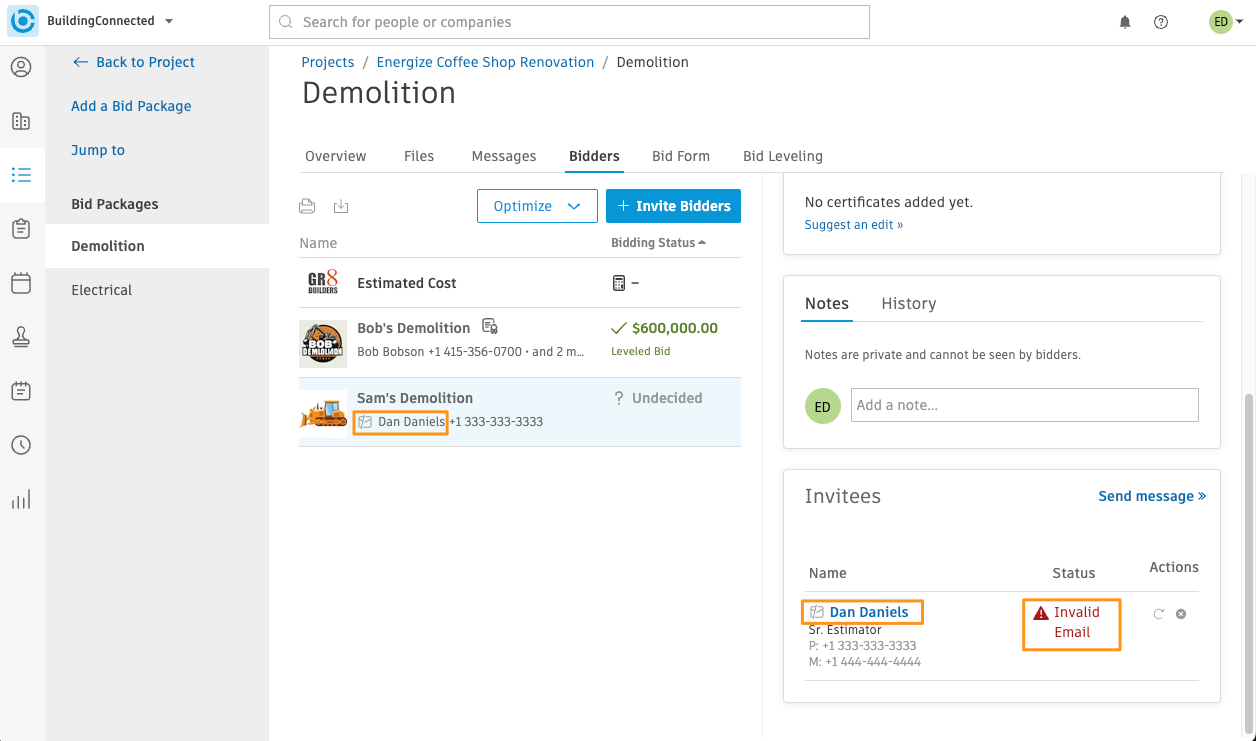Click the download icon above bidder list
The height and width of the screenshot is (741, 1256).
click(341, 206)
